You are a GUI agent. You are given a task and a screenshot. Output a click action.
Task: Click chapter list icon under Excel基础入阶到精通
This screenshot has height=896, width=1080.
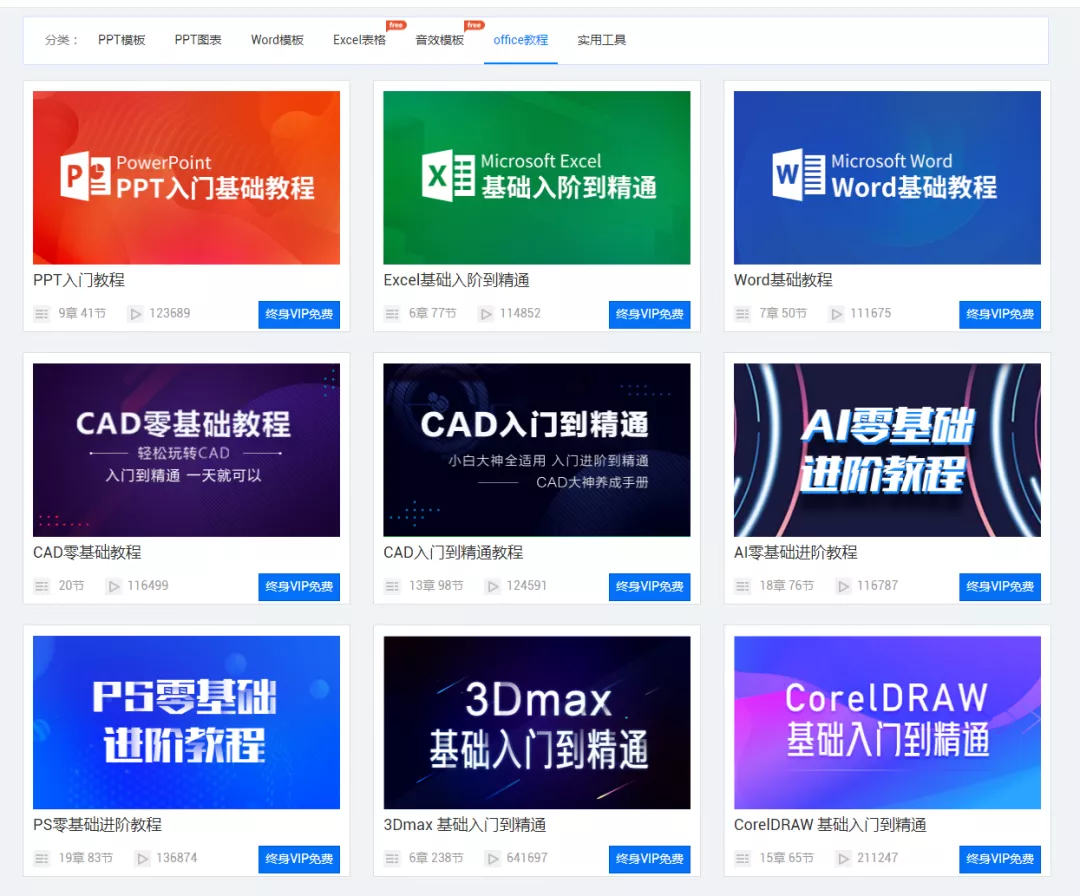click(392, 314)
